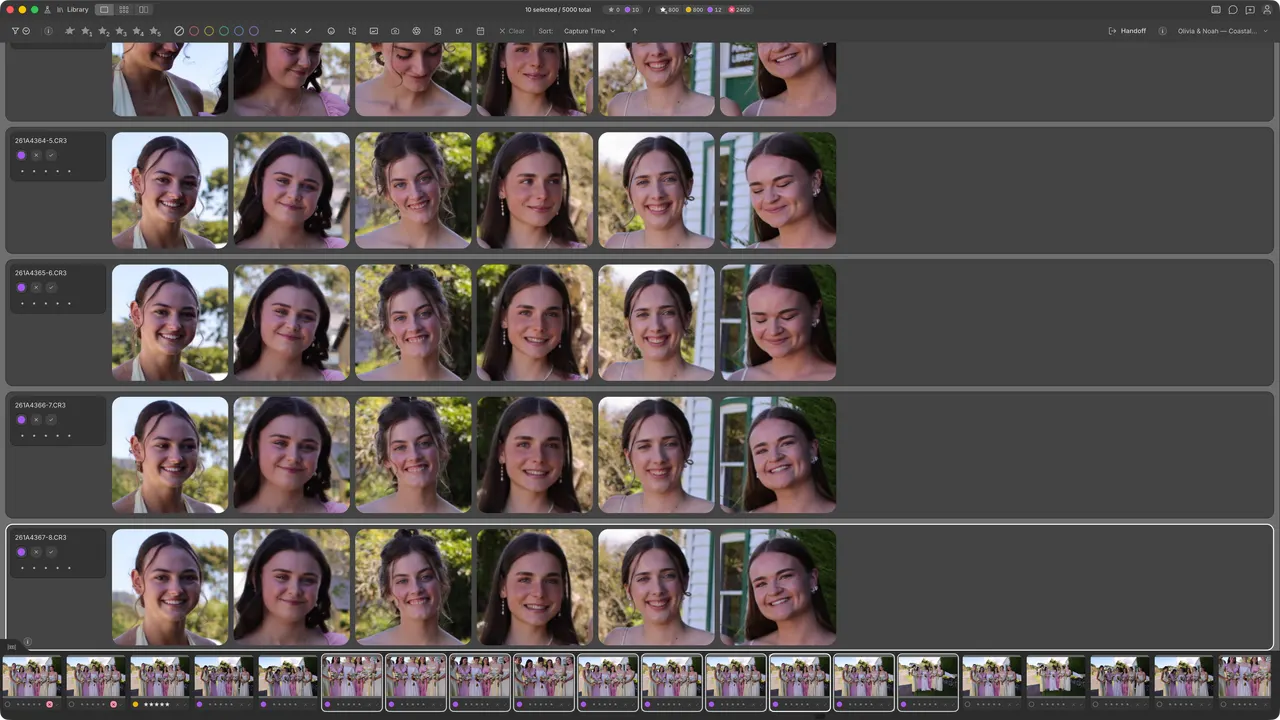The width and height of the screenshot is (1280, 720).
Task: Apply the zero-star rating
Action: (x=69, y=31)
